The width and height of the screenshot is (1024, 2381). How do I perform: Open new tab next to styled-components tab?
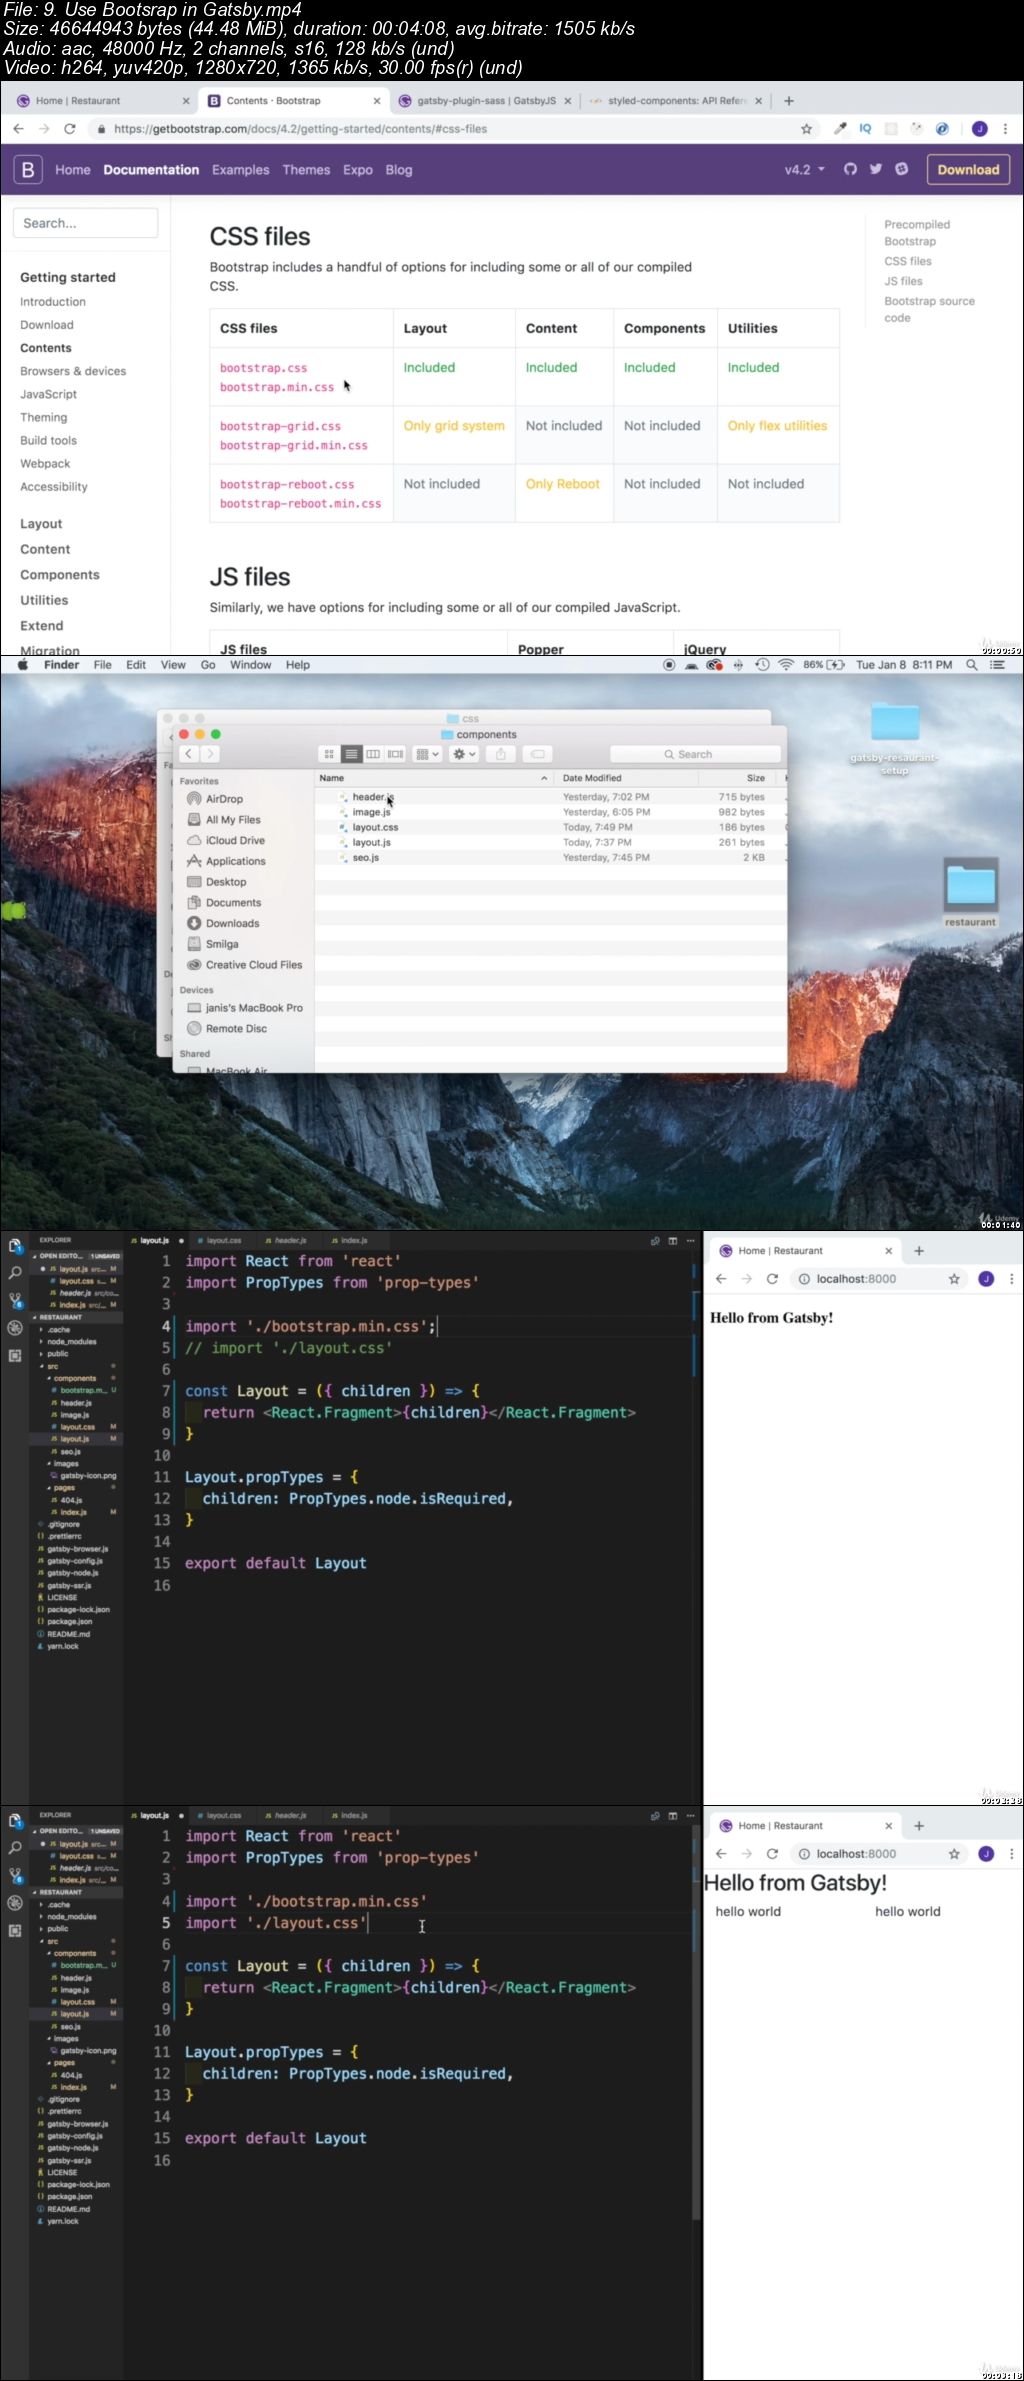click(x=789, y=101)
